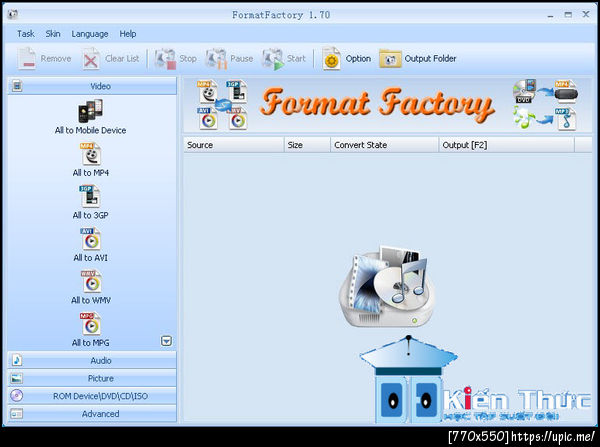Click the Option label
The height and width of the screenshot is (447, 600).
(x=358, y=59)
